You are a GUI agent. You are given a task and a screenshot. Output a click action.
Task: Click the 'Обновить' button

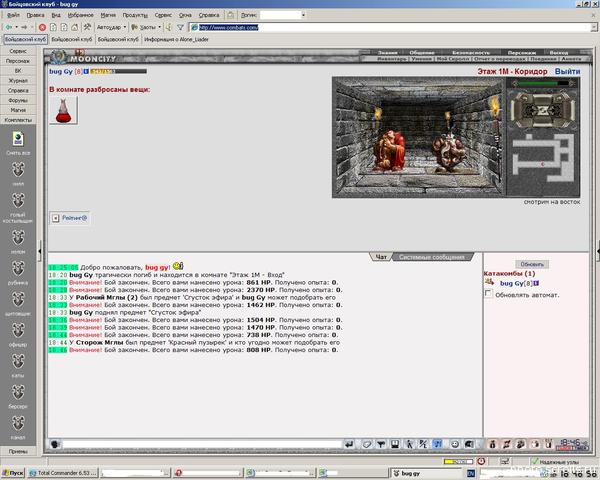click(532, 264)
